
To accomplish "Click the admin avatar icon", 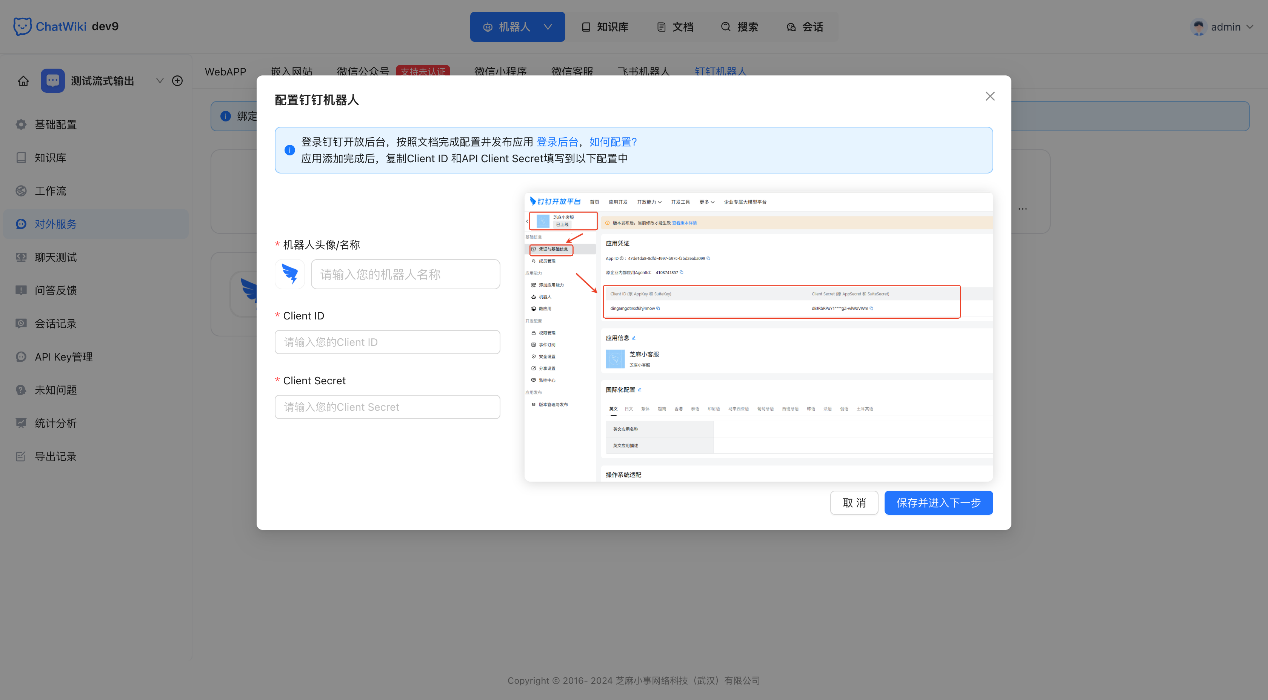I will point(1199,27).
